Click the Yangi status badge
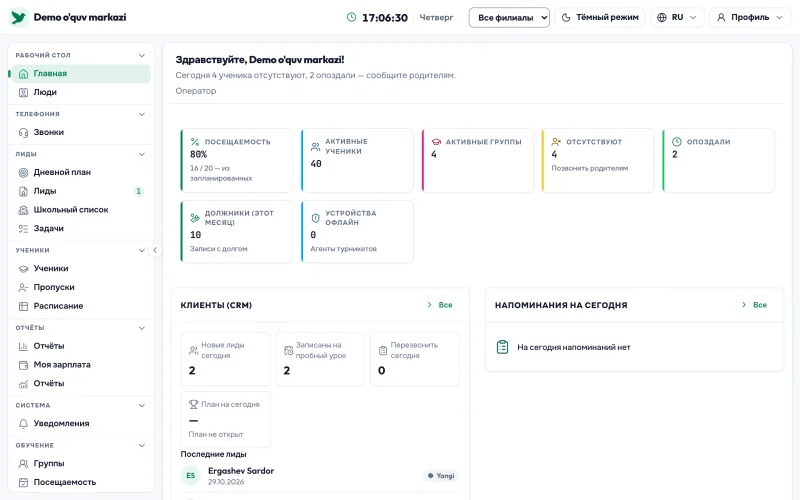800x500 pixels. 441,476
